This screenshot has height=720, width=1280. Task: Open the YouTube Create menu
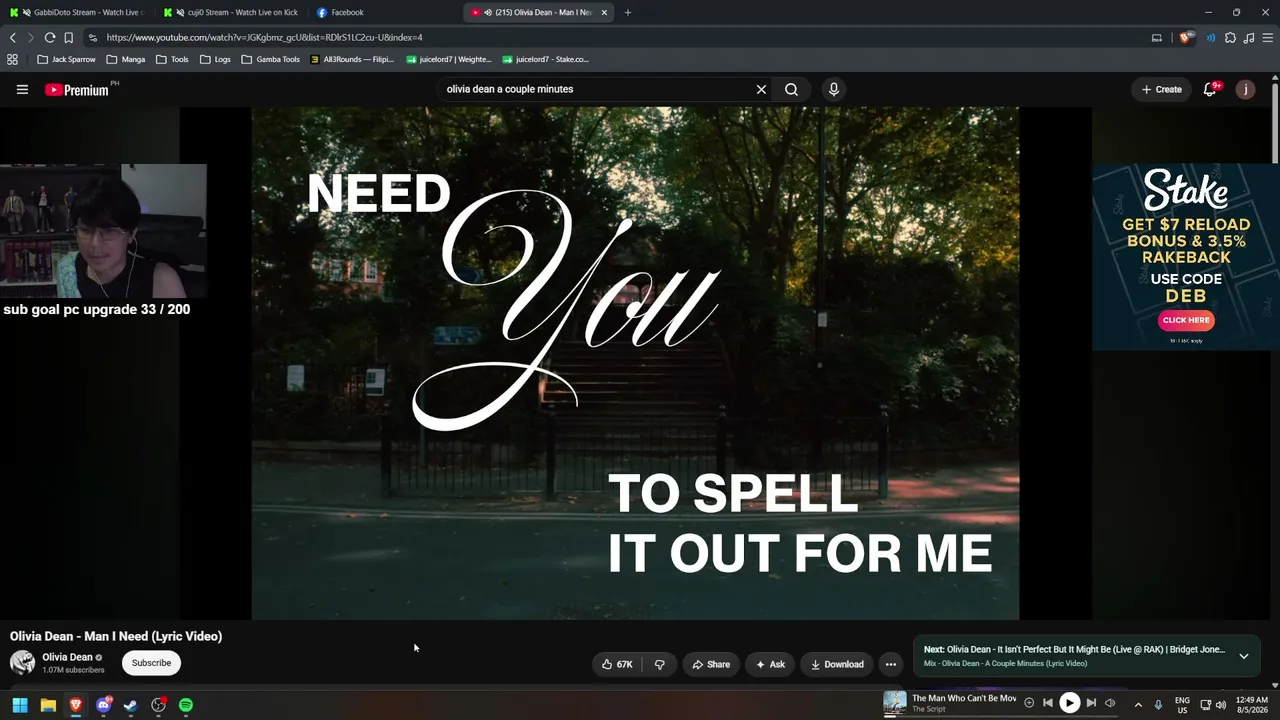(x=1162, y=89)
